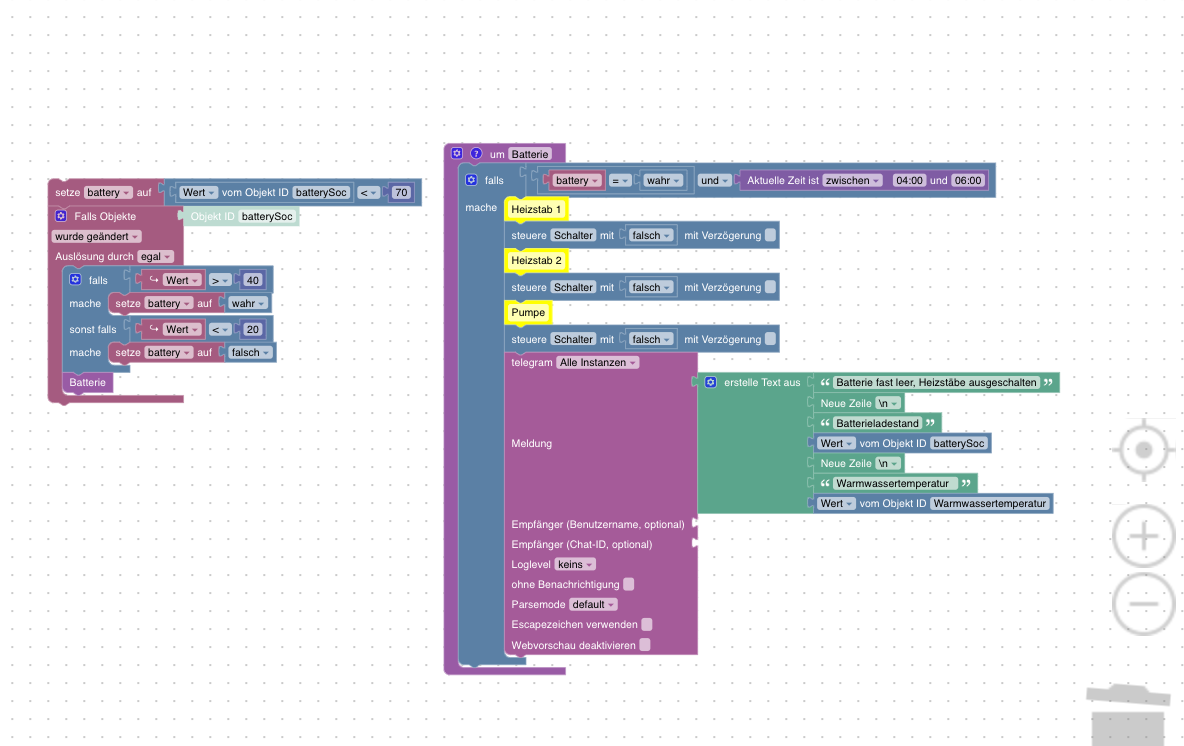This screenshot has width=1184, height=746.
Task: Zoom out with the minus circle icon
Action: point(1143,603)
